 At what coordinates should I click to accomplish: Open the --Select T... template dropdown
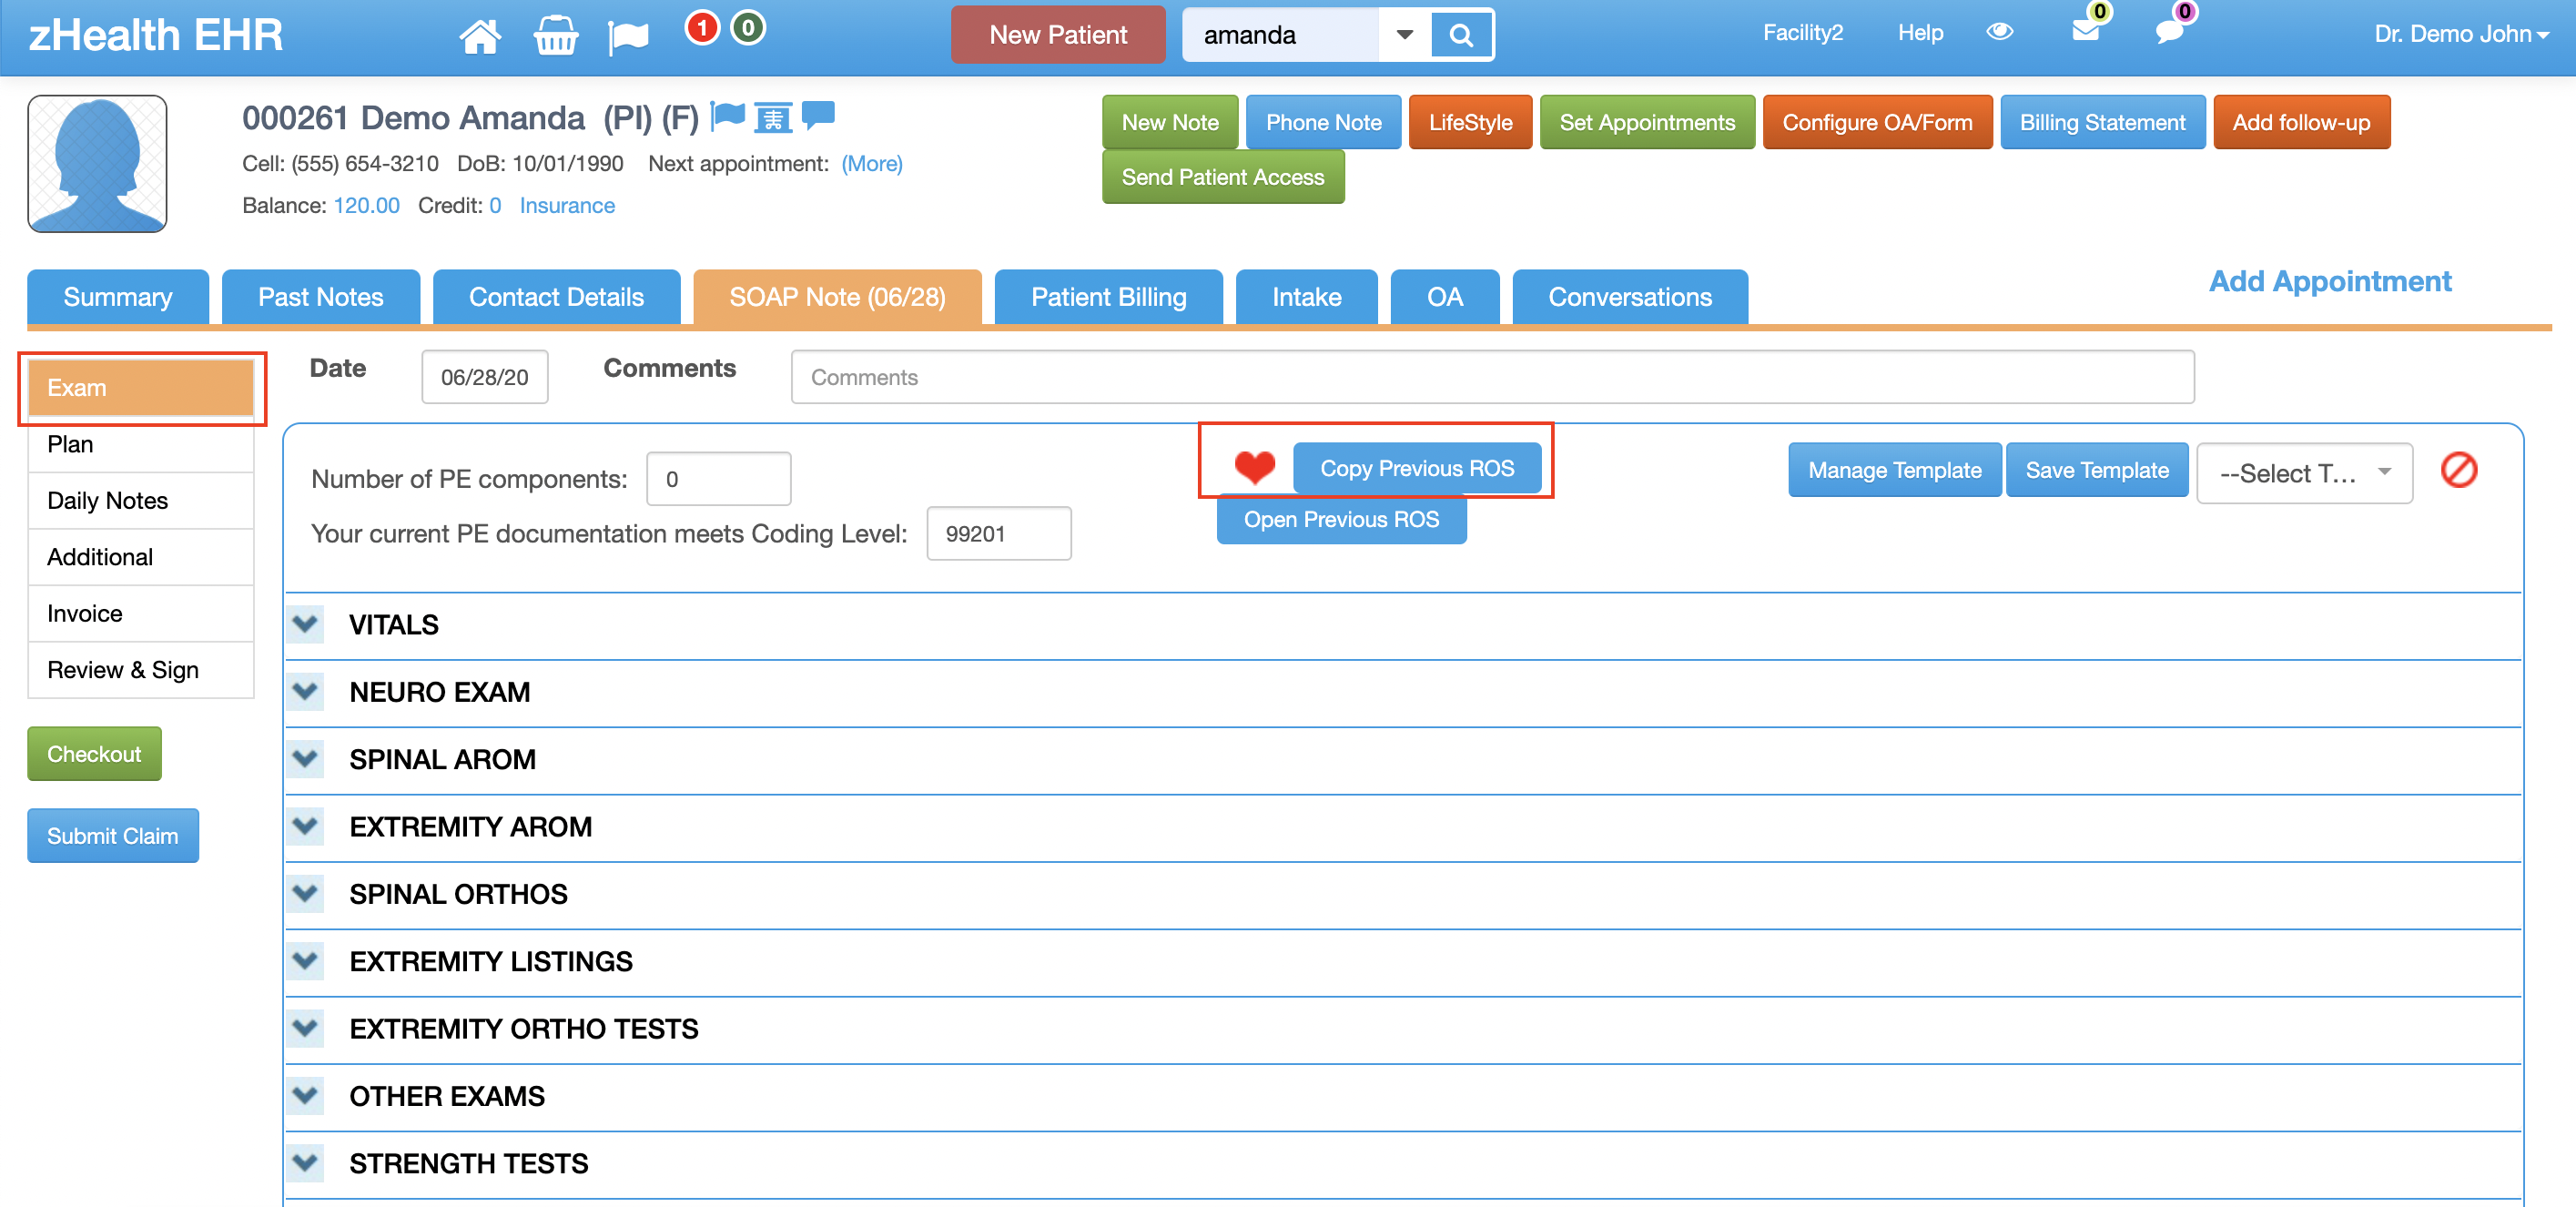point(2303,473)
